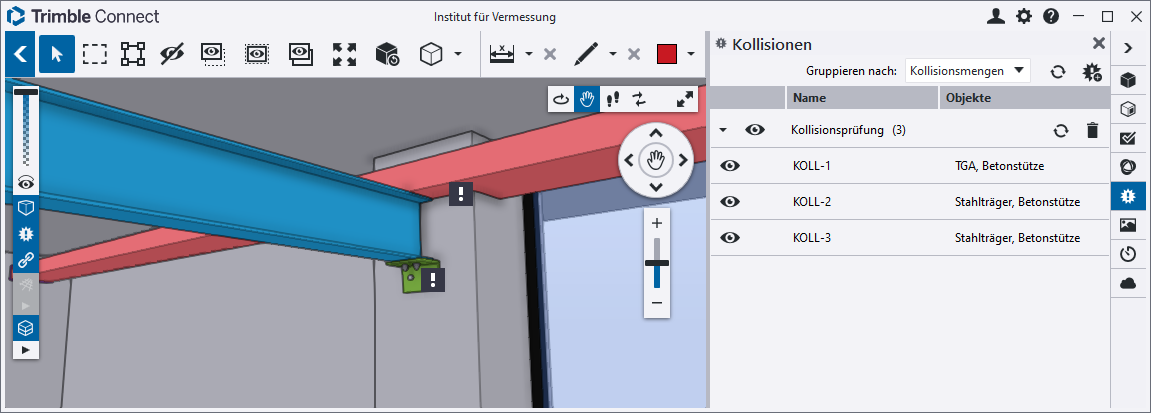The image size is (1151, 413).
Task: Close the Kollisionen panel
Action: click(x=1099, y=44)
